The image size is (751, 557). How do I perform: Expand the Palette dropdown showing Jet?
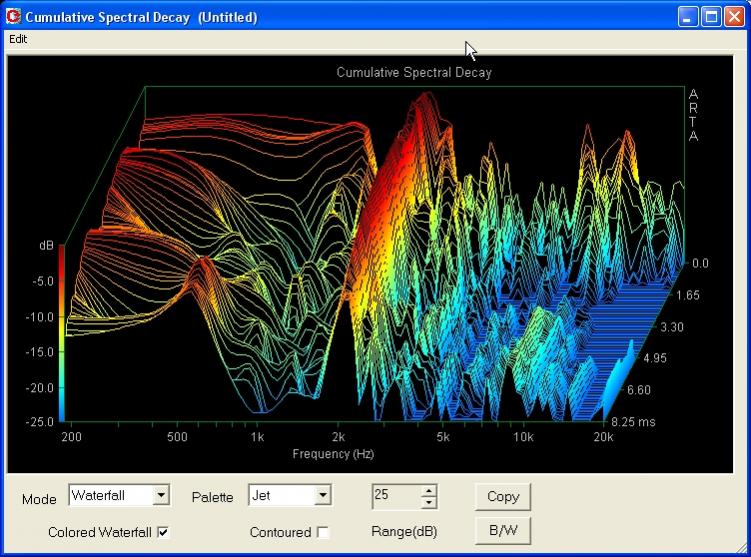[x=321, y=495]
